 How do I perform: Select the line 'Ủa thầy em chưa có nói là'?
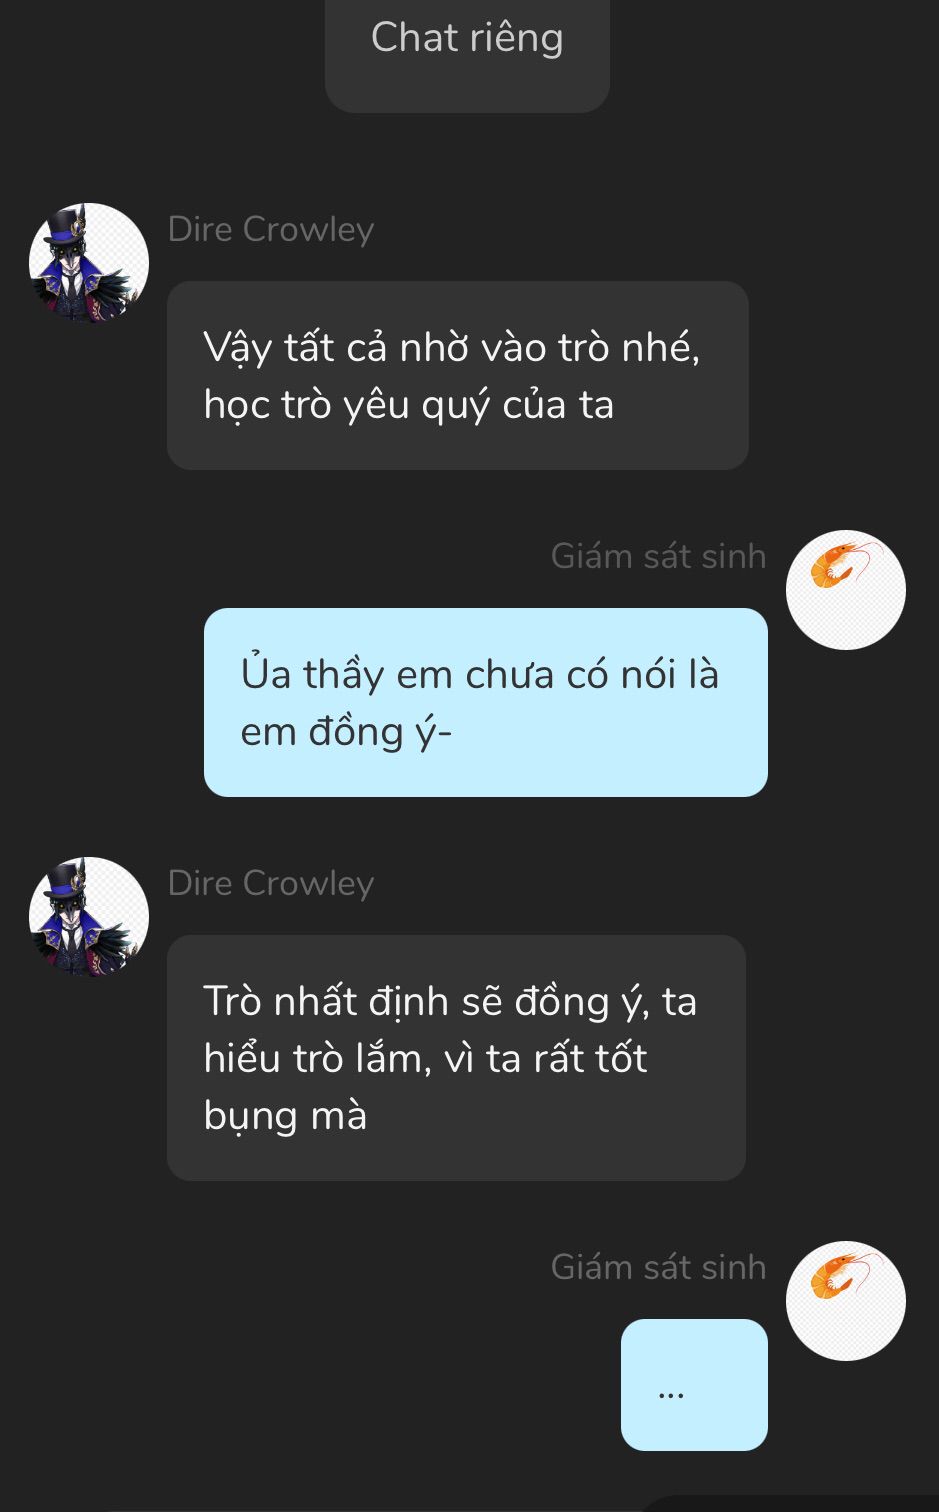tap(480, 675)
